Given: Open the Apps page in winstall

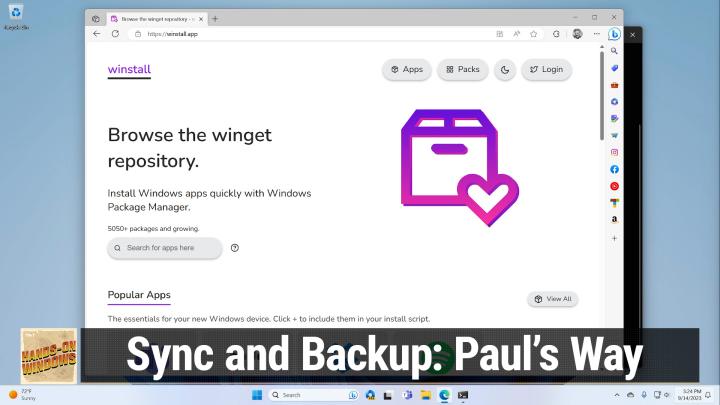Looking at the screenshot, I should (x=407, y=70).
